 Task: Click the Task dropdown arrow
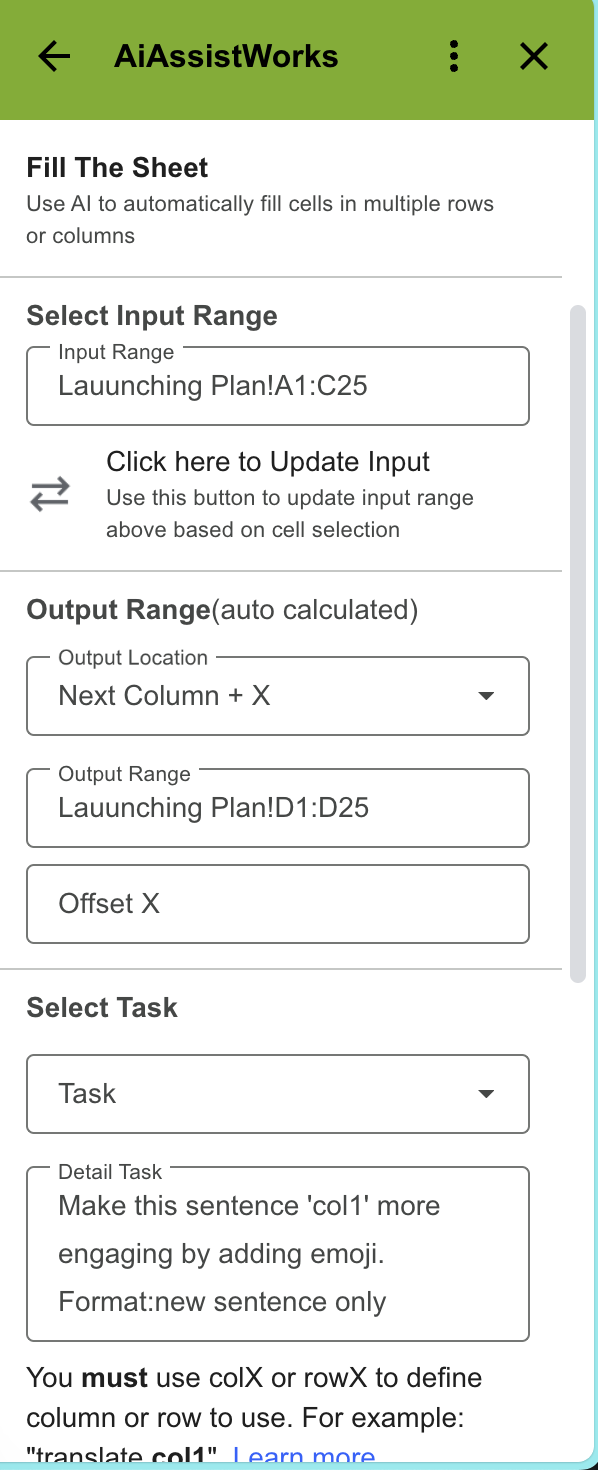(487, 1093)
